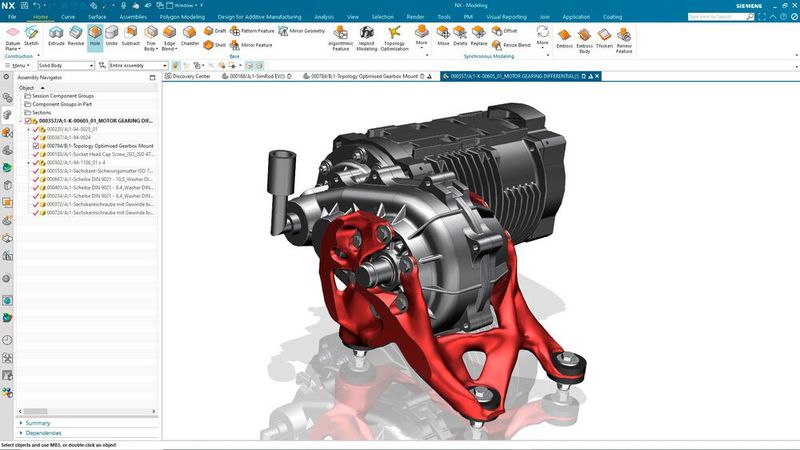
Task: Toggle checkbox for Topology Optimised Gearbox Mount
Action: pyautogui.click(x=36, y=146)
